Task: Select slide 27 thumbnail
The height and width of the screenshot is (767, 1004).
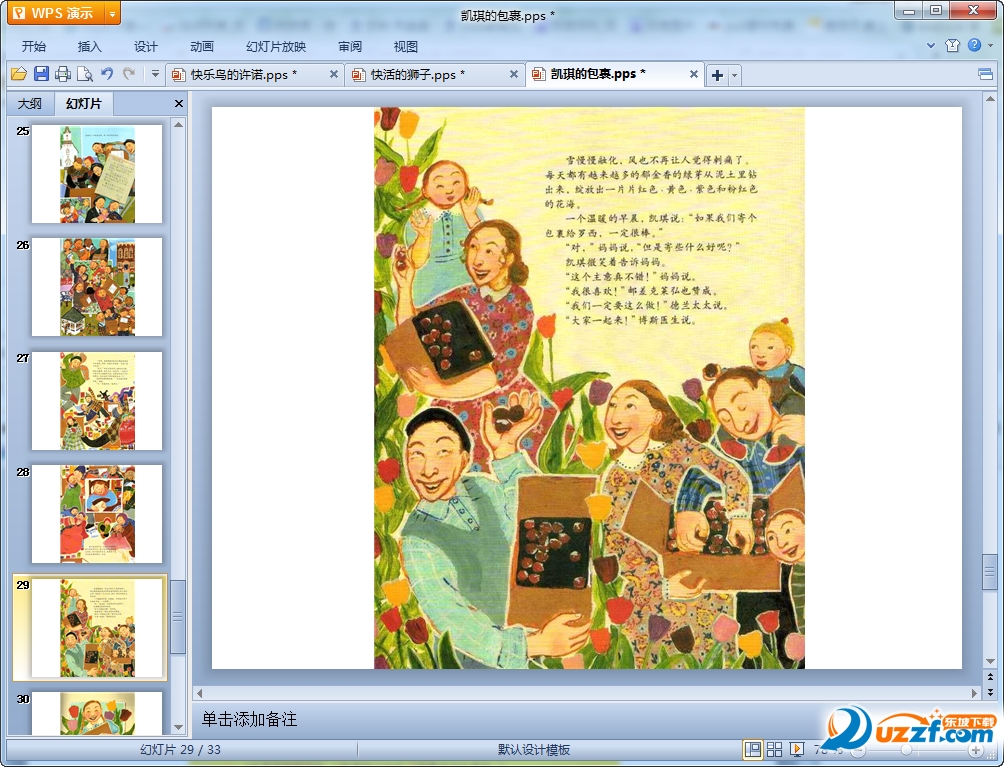Action: (x=97, y=401)
